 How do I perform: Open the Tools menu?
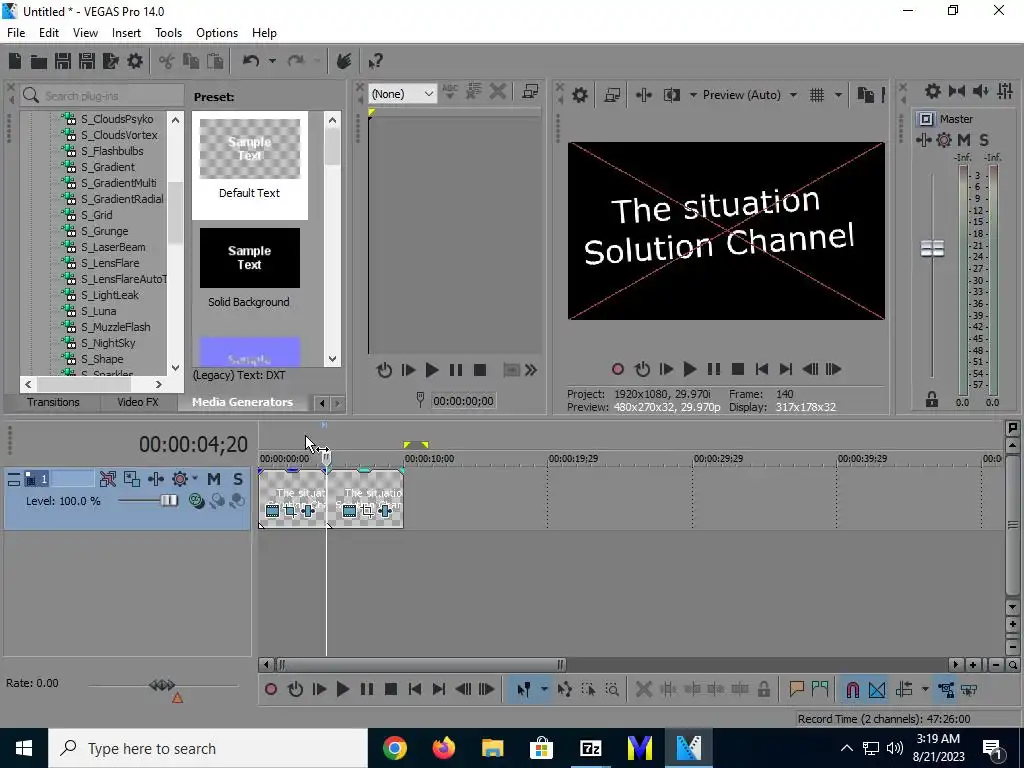pos(168,33)
